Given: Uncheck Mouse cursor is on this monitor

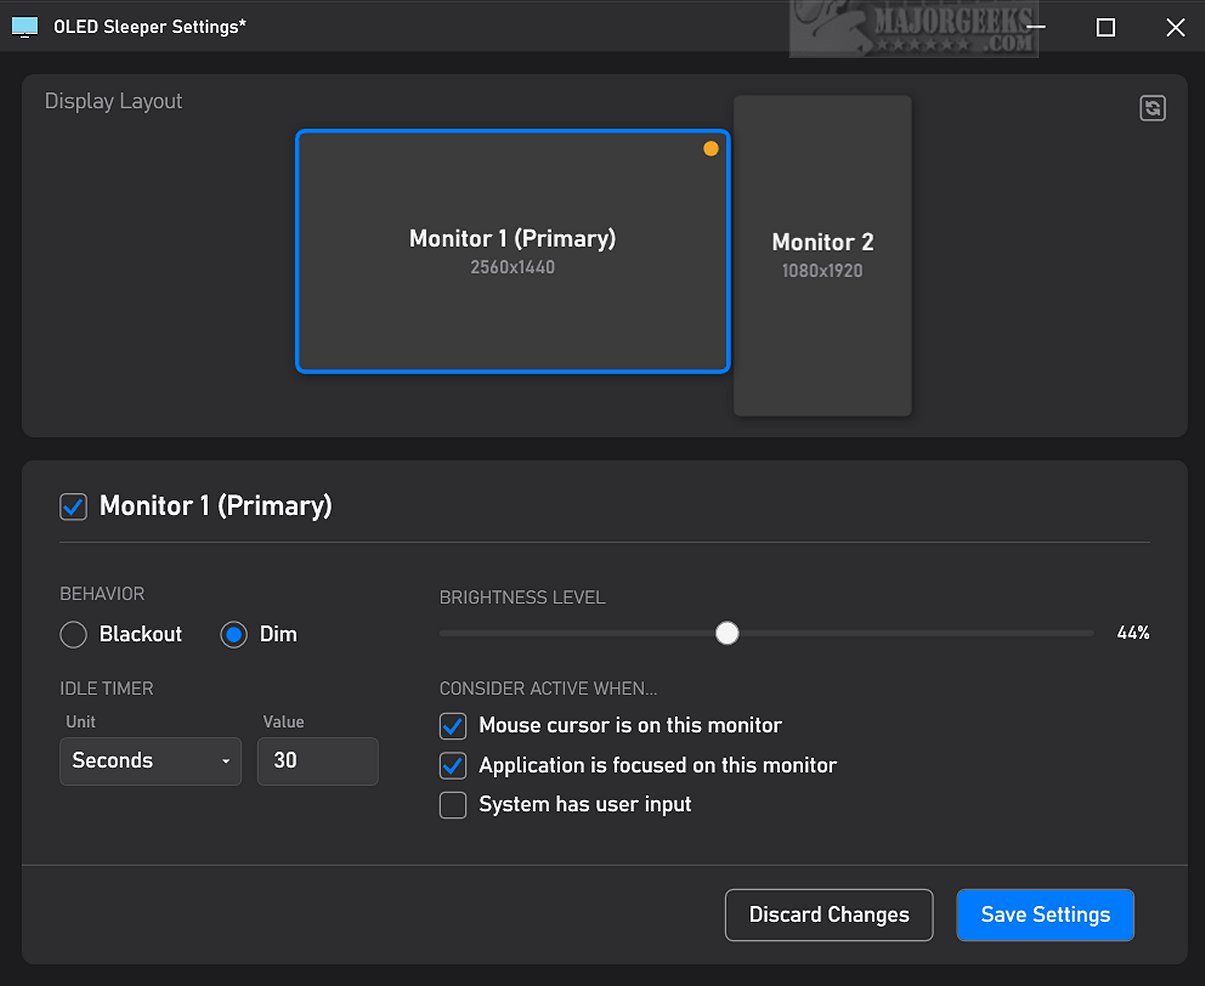Looking at the screenshot, I should pos(453,726).
